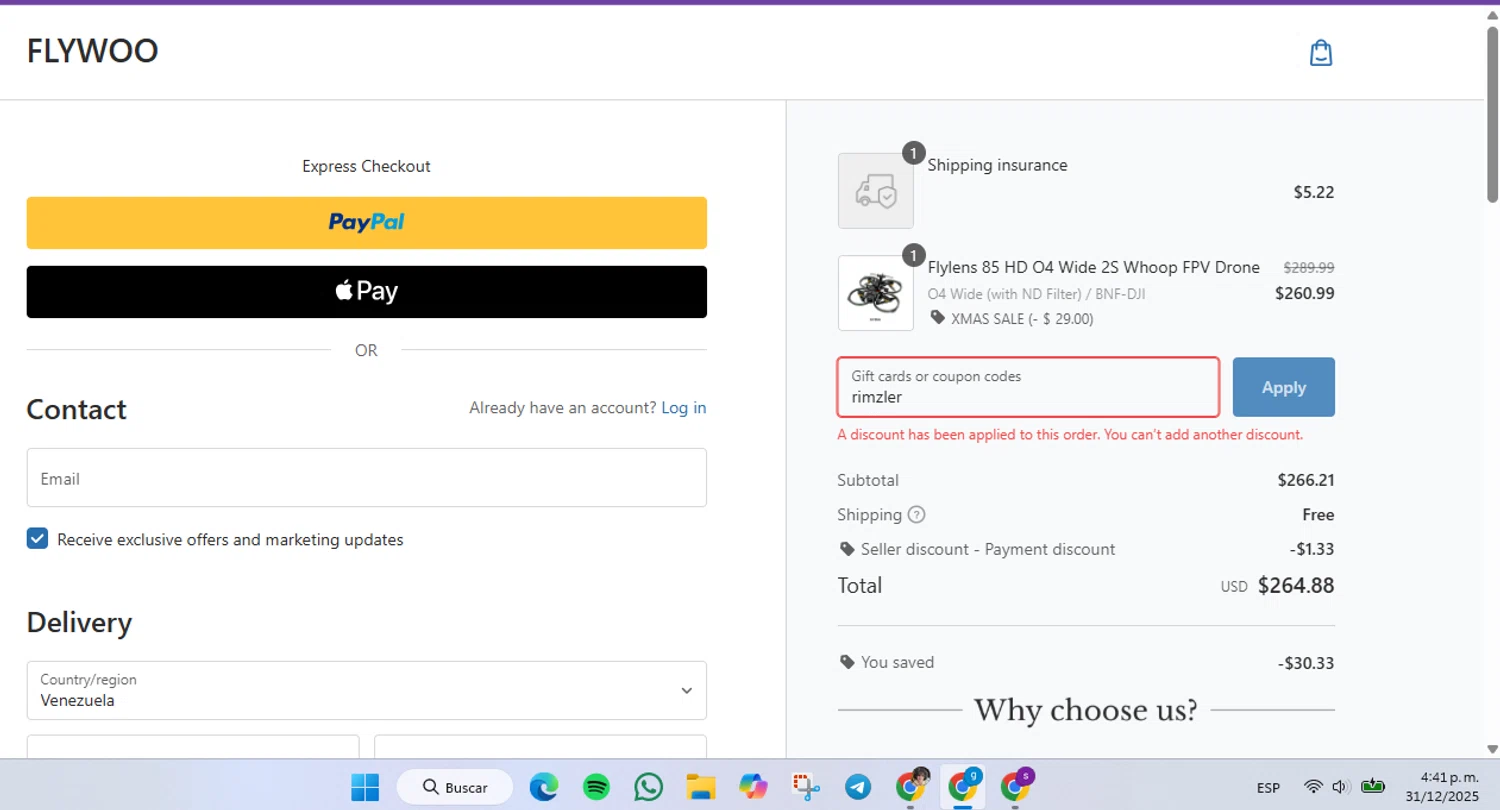Screen dimensions: 1500x810
Task: Click the battery status tray icon
Action: click(1373, 787)
